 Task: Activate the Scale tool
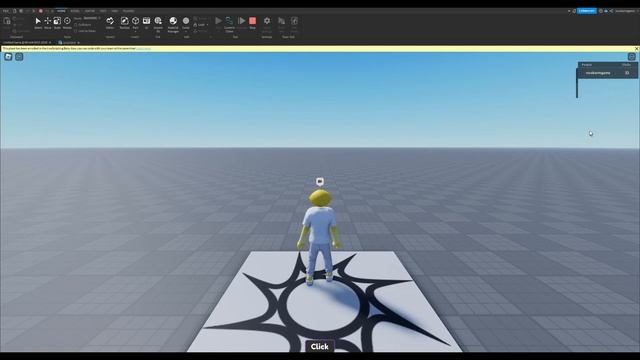(57, 22)
